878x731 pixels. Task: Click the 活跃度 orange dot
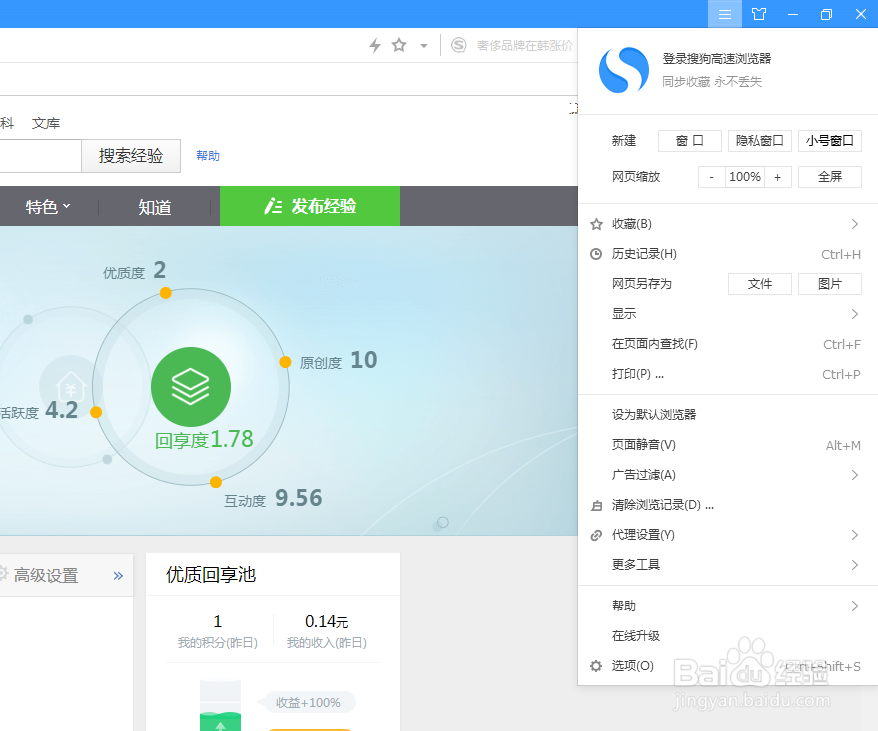point(96,412)
